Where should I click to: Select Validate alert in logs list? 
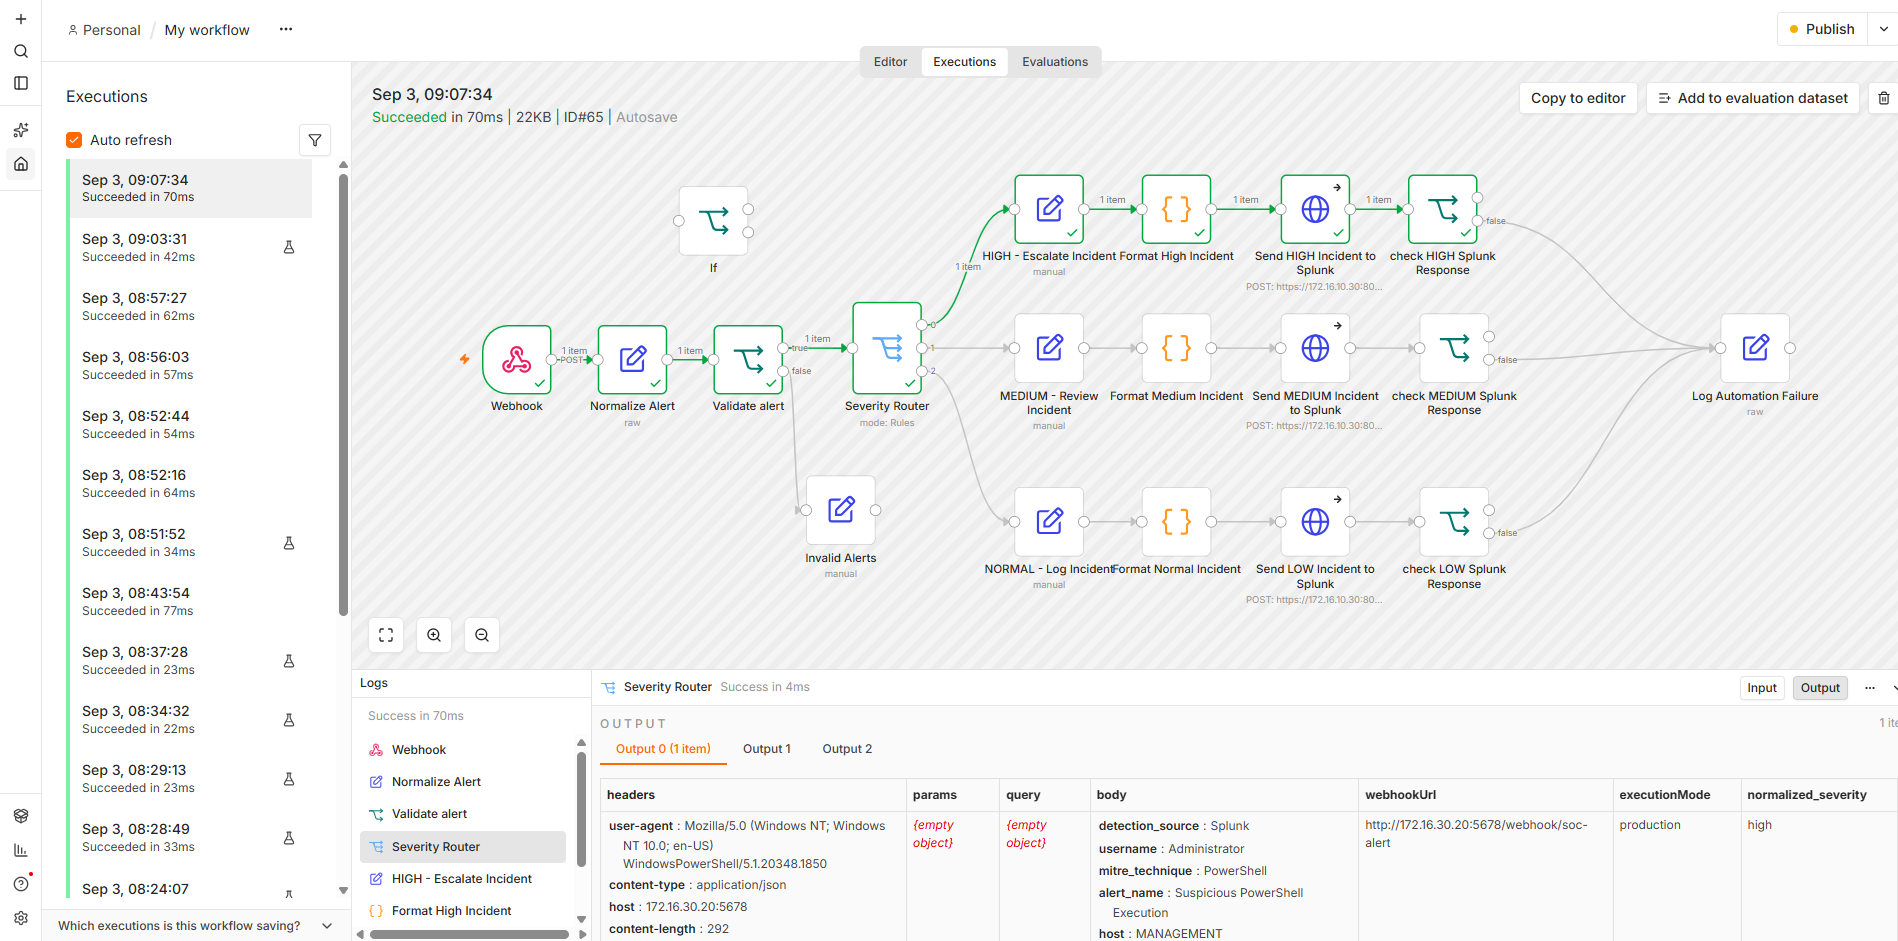(463, 814)
